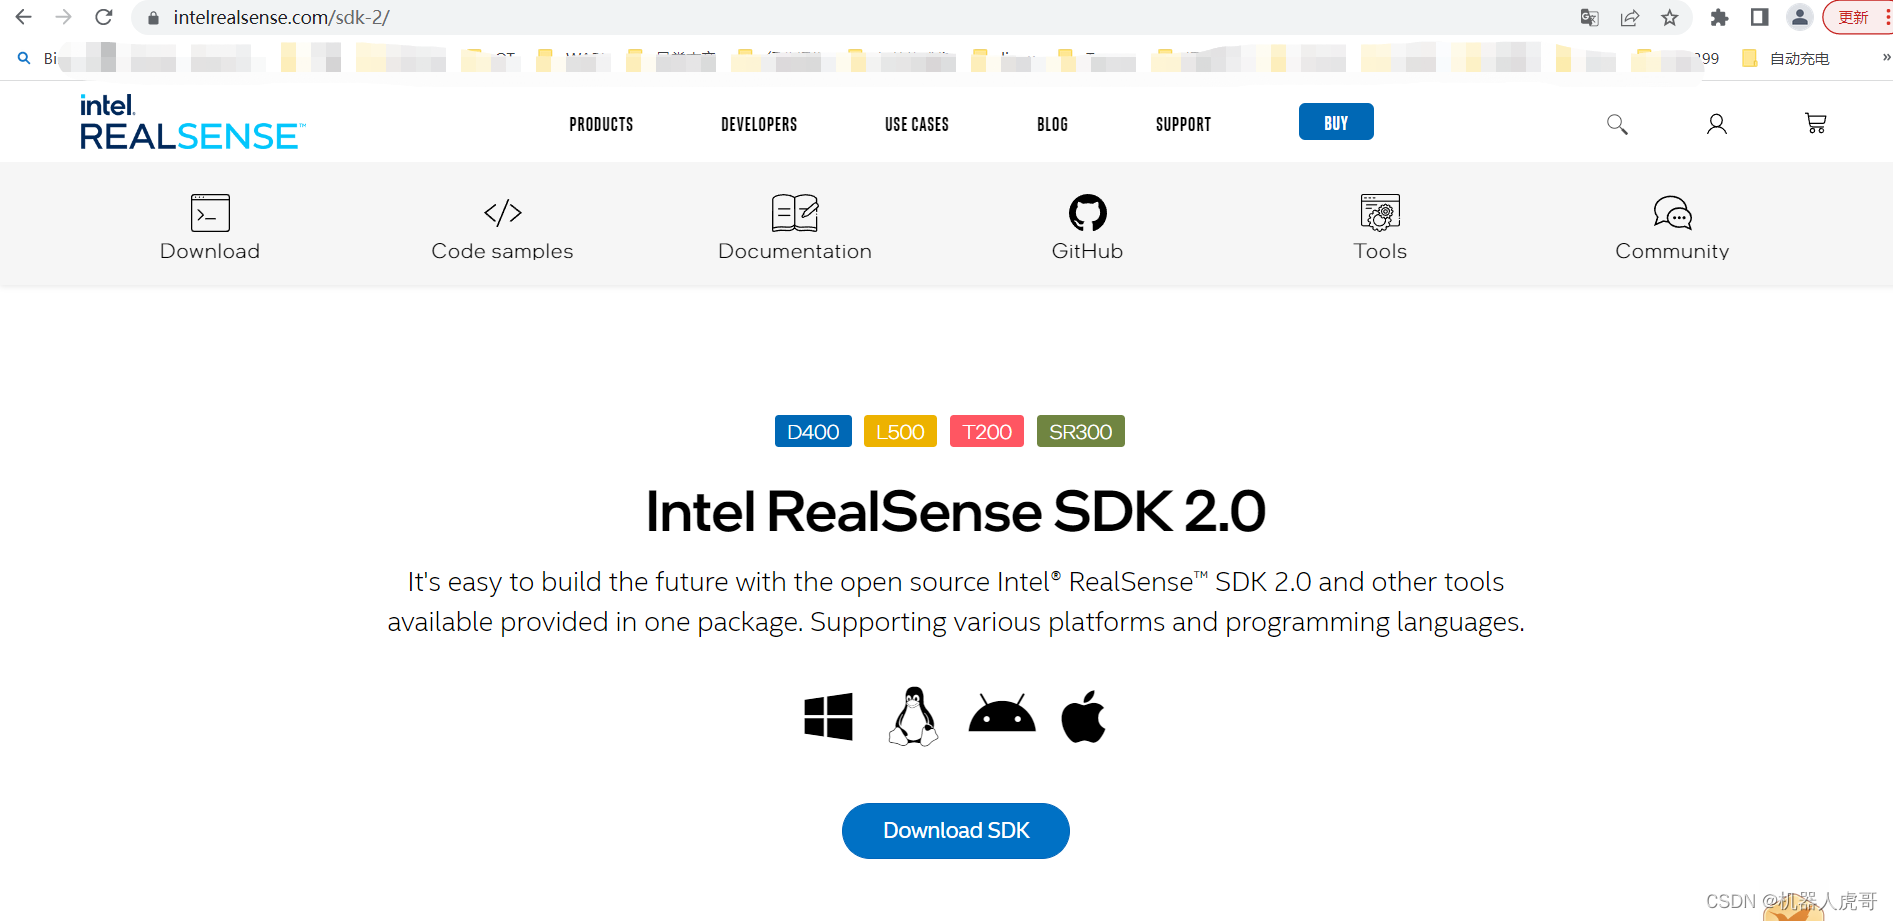
Task: Click the browser back arrow
Action: pos(24,17)
